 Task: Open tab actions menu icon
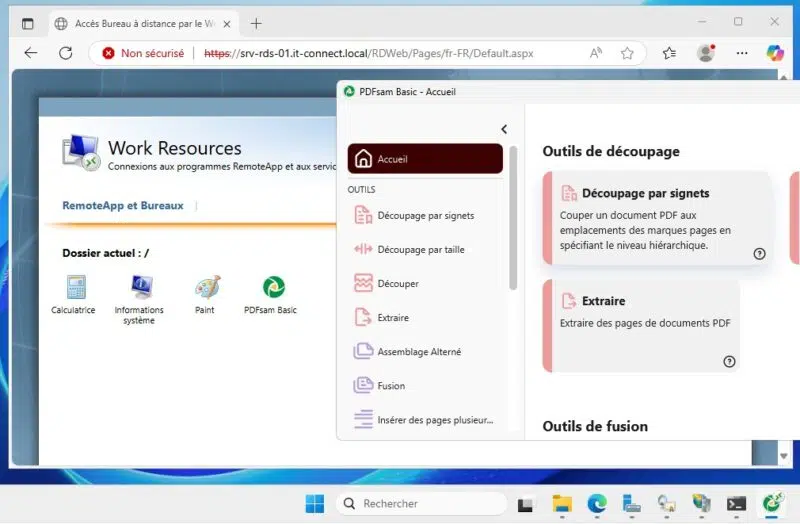click(x=28, y=23)
